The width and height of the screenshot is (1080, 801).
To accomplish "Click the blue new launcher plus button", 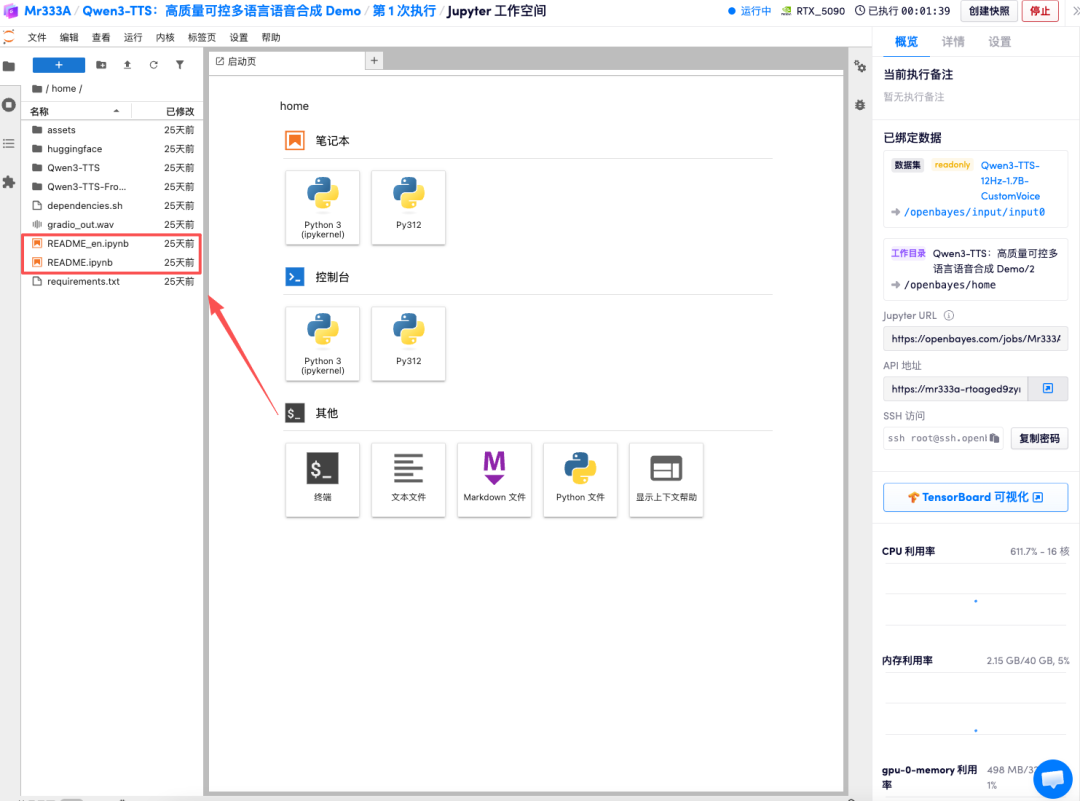I will pyautogui.click(x=59, y=65).
